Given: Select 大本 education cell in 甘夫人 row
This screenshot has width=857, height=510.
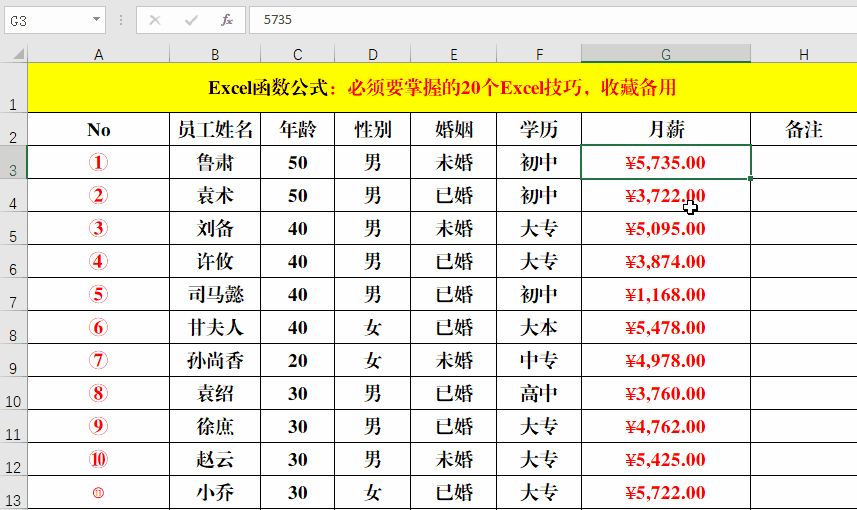Looking at the screenshot, I should 539,327.
